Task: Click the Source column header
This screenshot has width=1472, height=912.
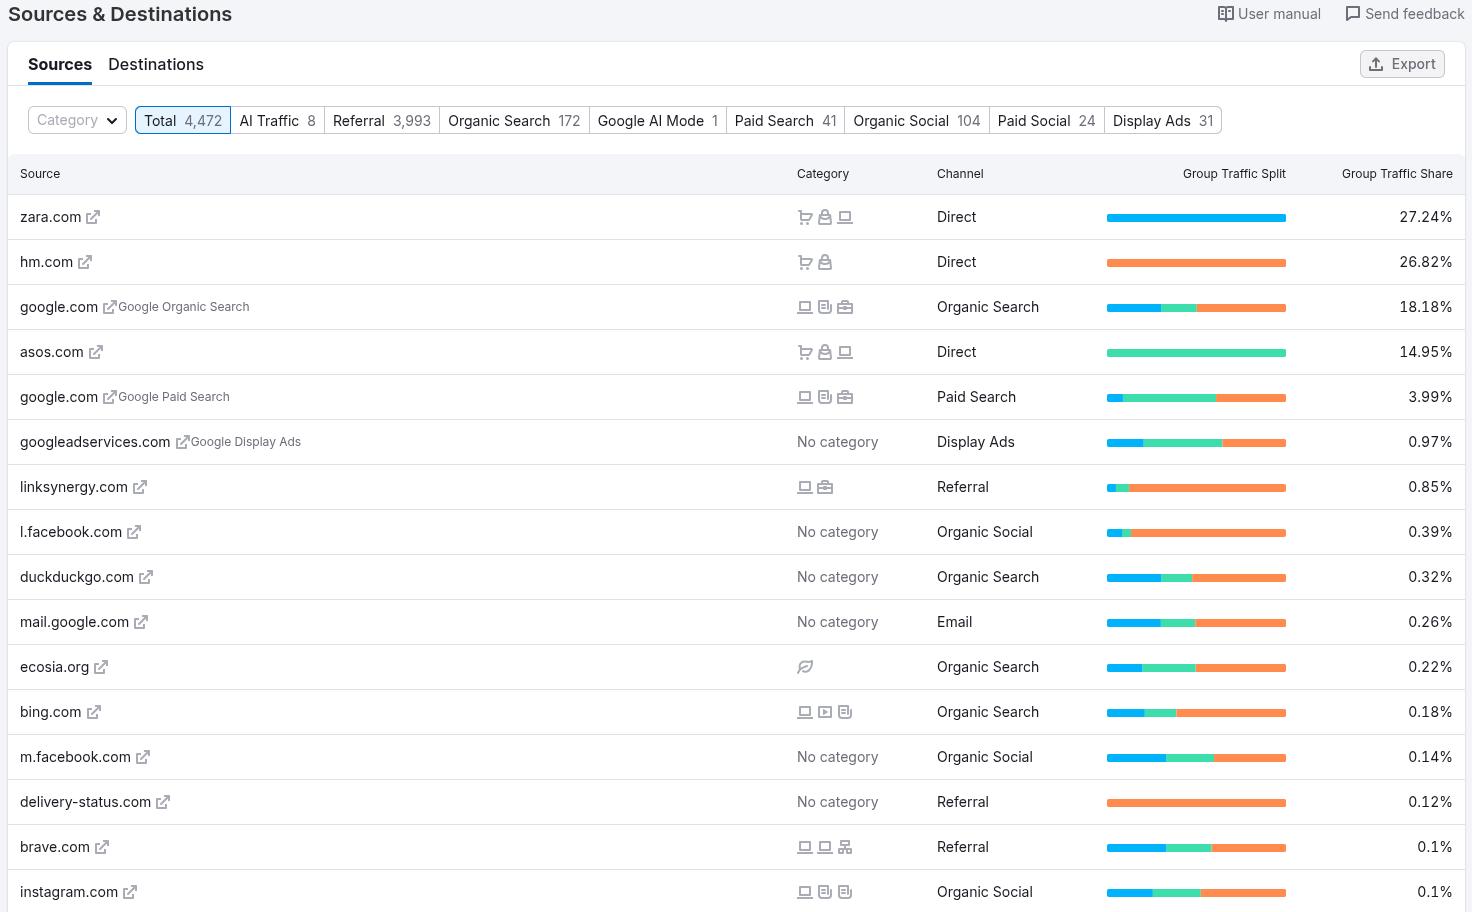Action: click(x=40, y=174)
